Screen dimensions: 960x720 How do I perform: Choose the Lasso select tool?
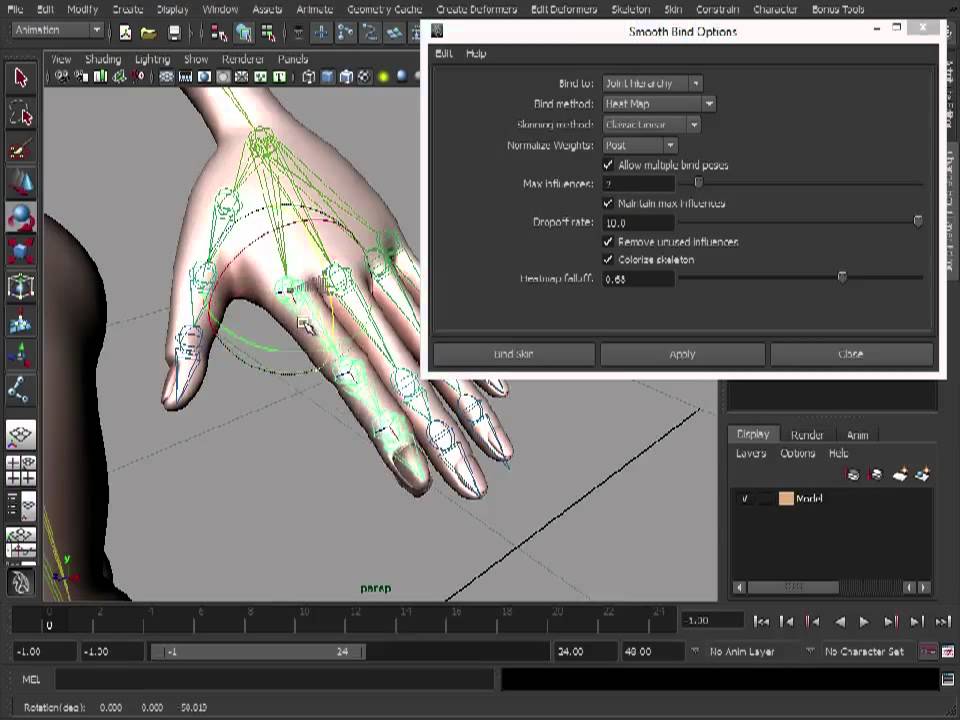[x=21, y=113]
